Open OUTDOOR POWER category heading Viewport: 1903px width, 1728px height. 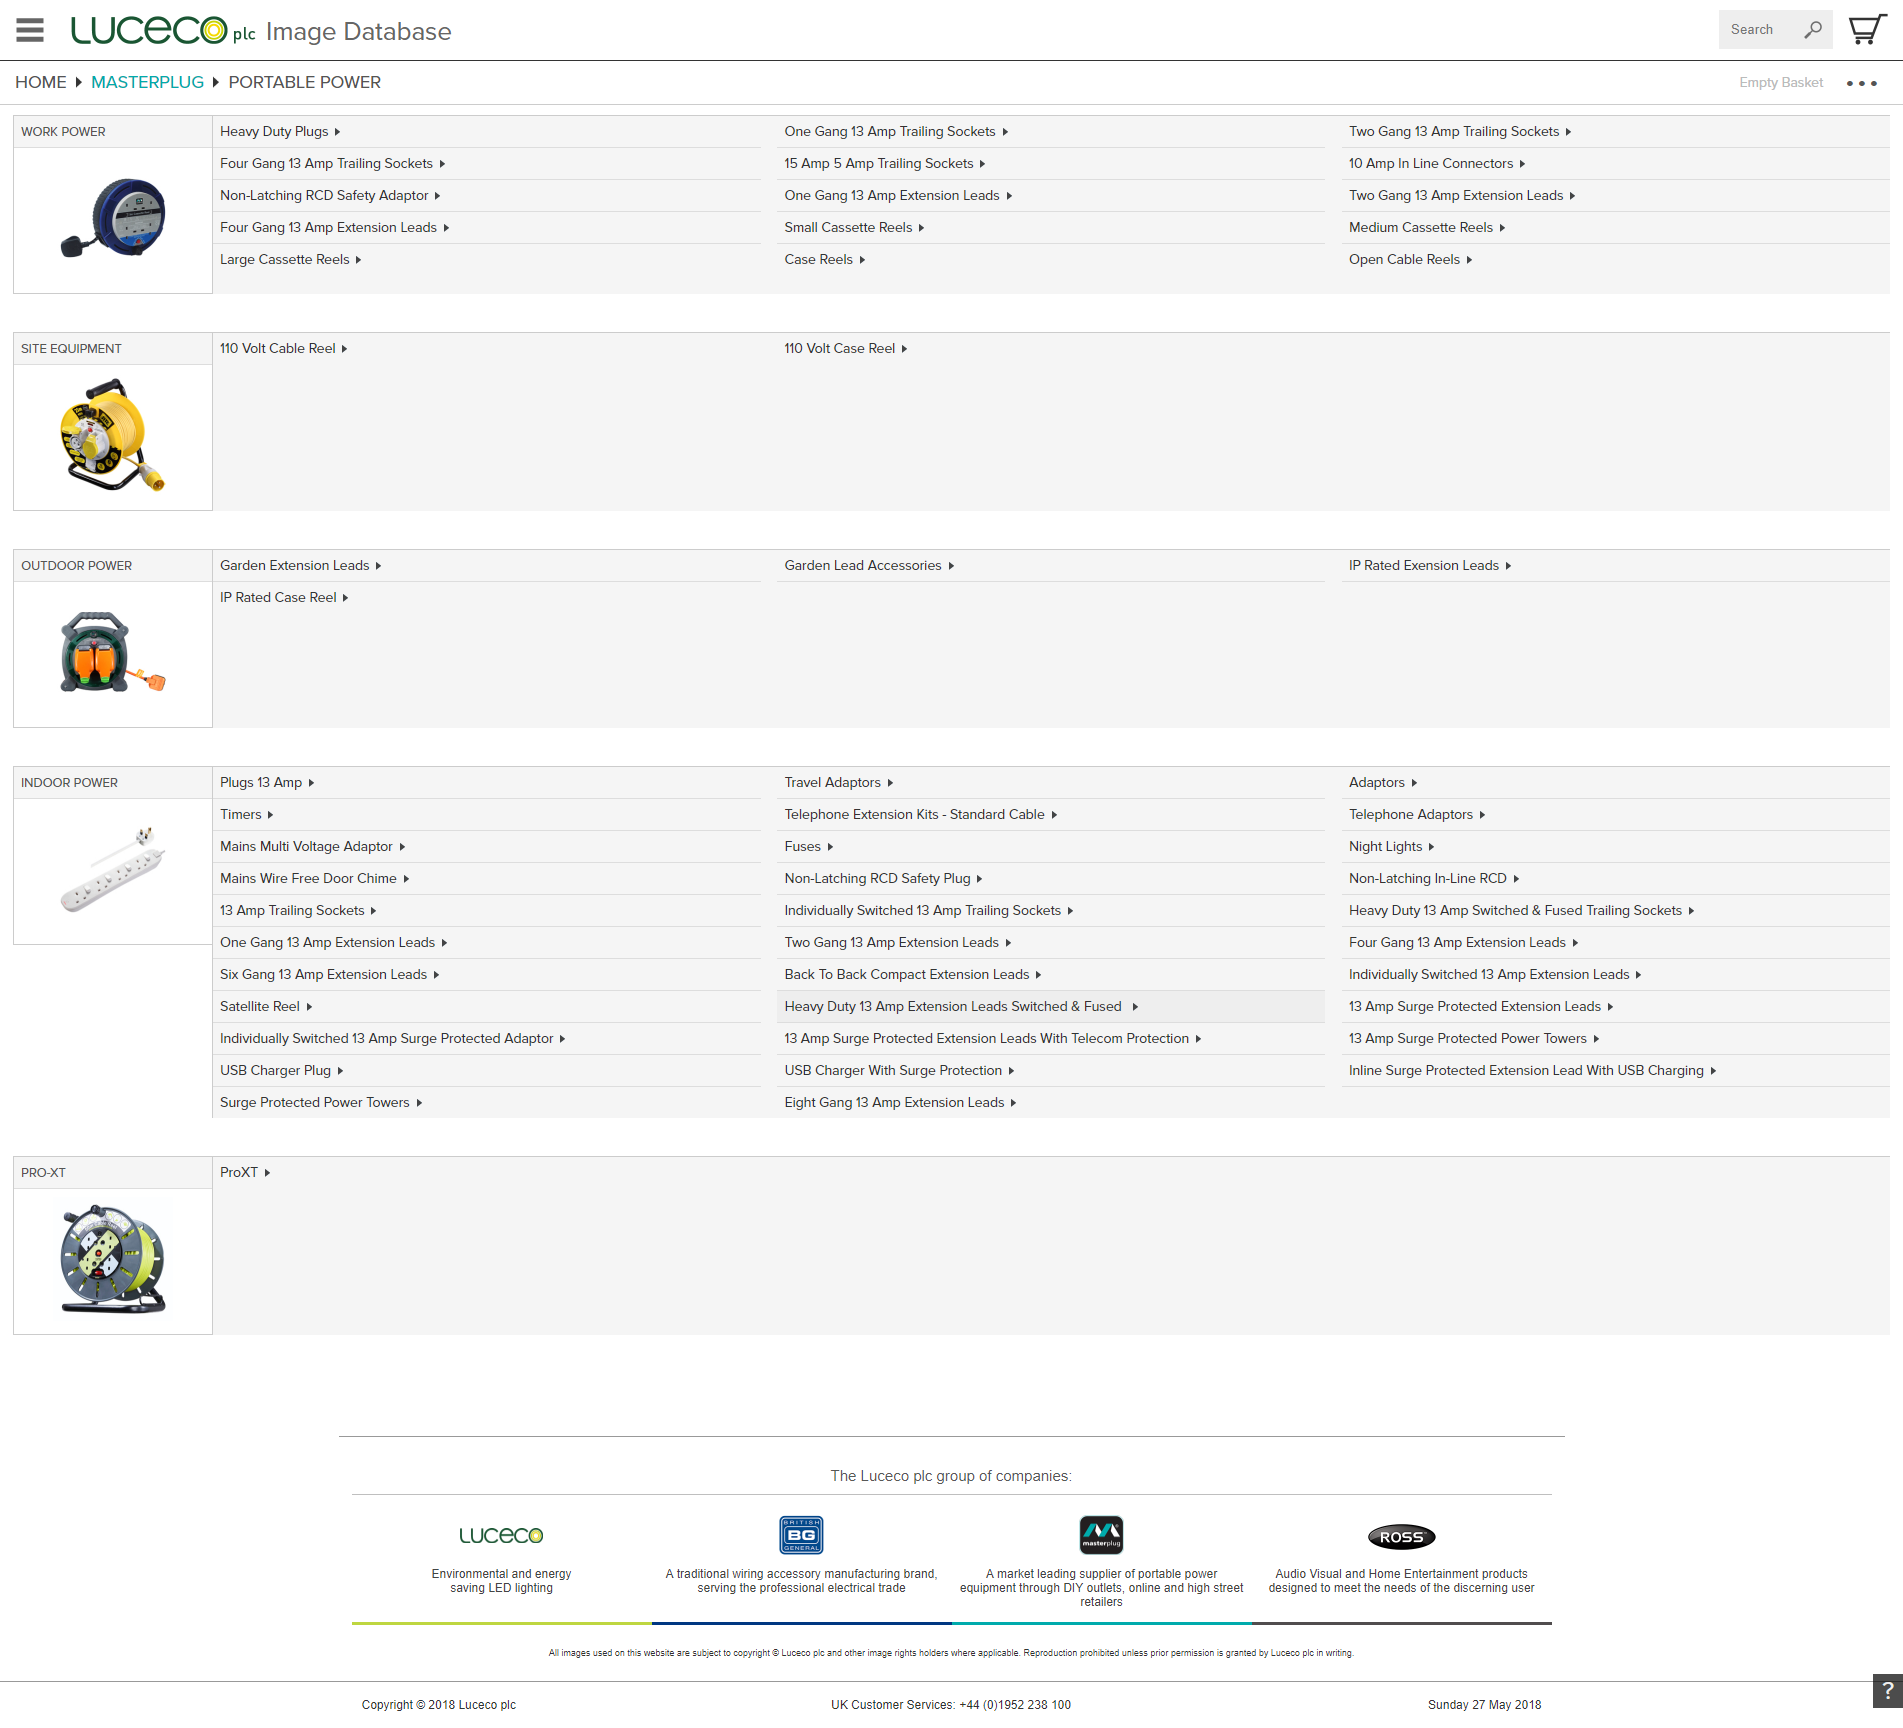point(76,565)
